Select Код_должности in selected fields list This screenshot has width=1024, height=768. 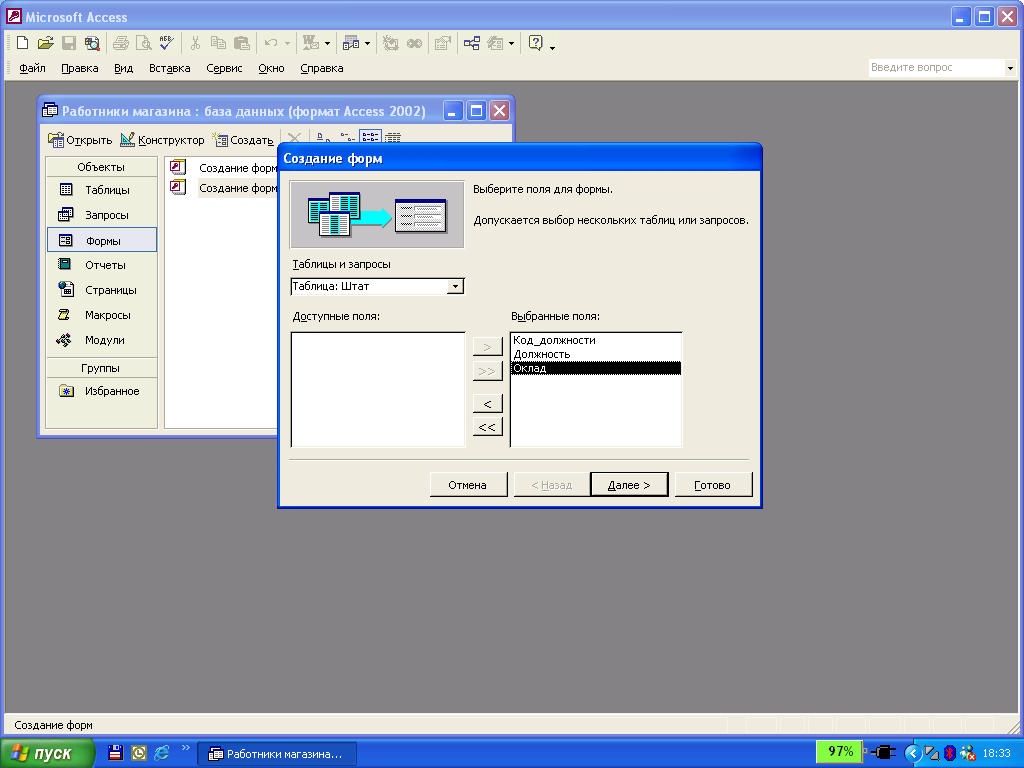596,340
